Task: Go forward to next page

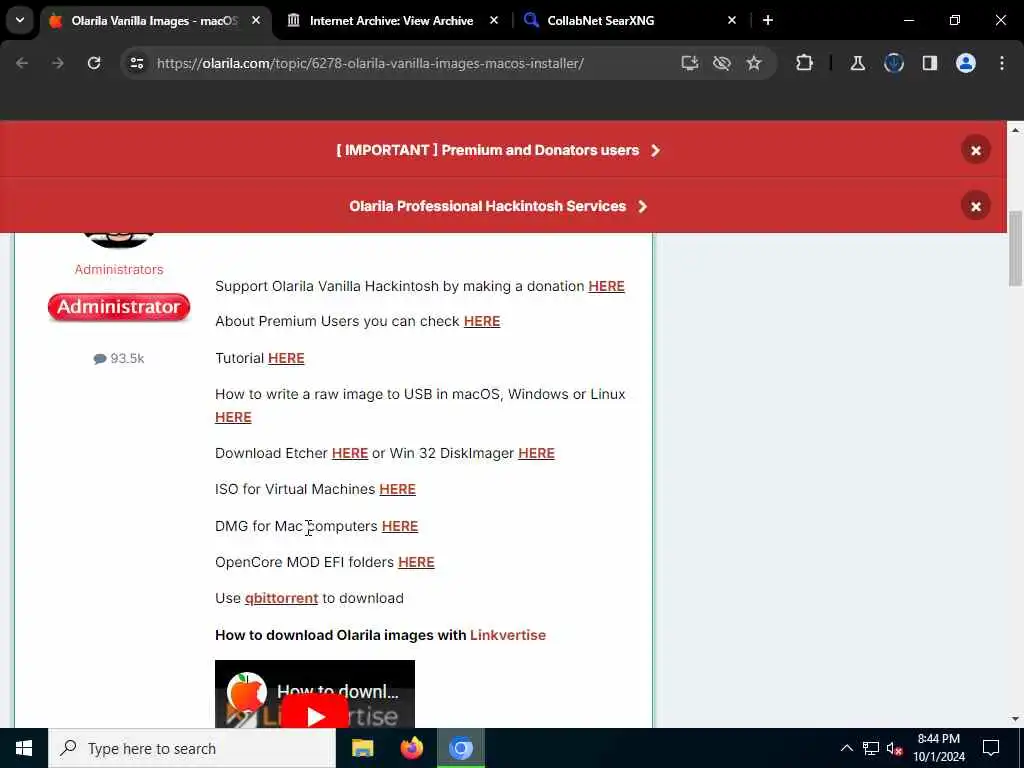Action: [x=58, y=63]
